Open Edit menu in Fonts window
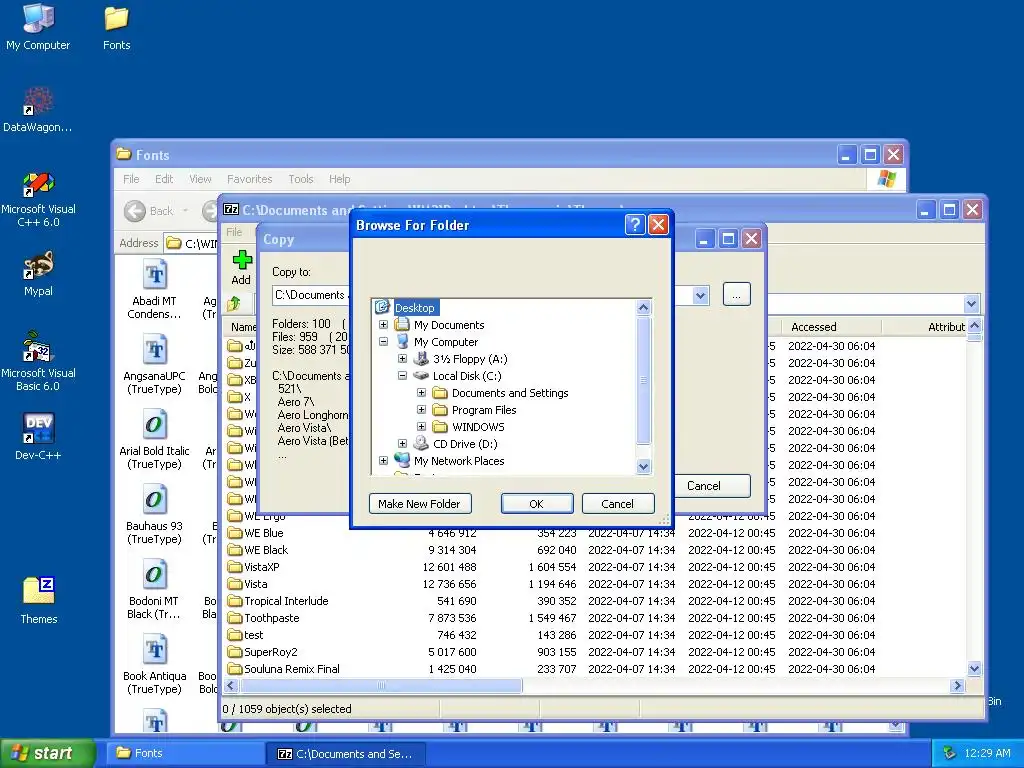 164,179
